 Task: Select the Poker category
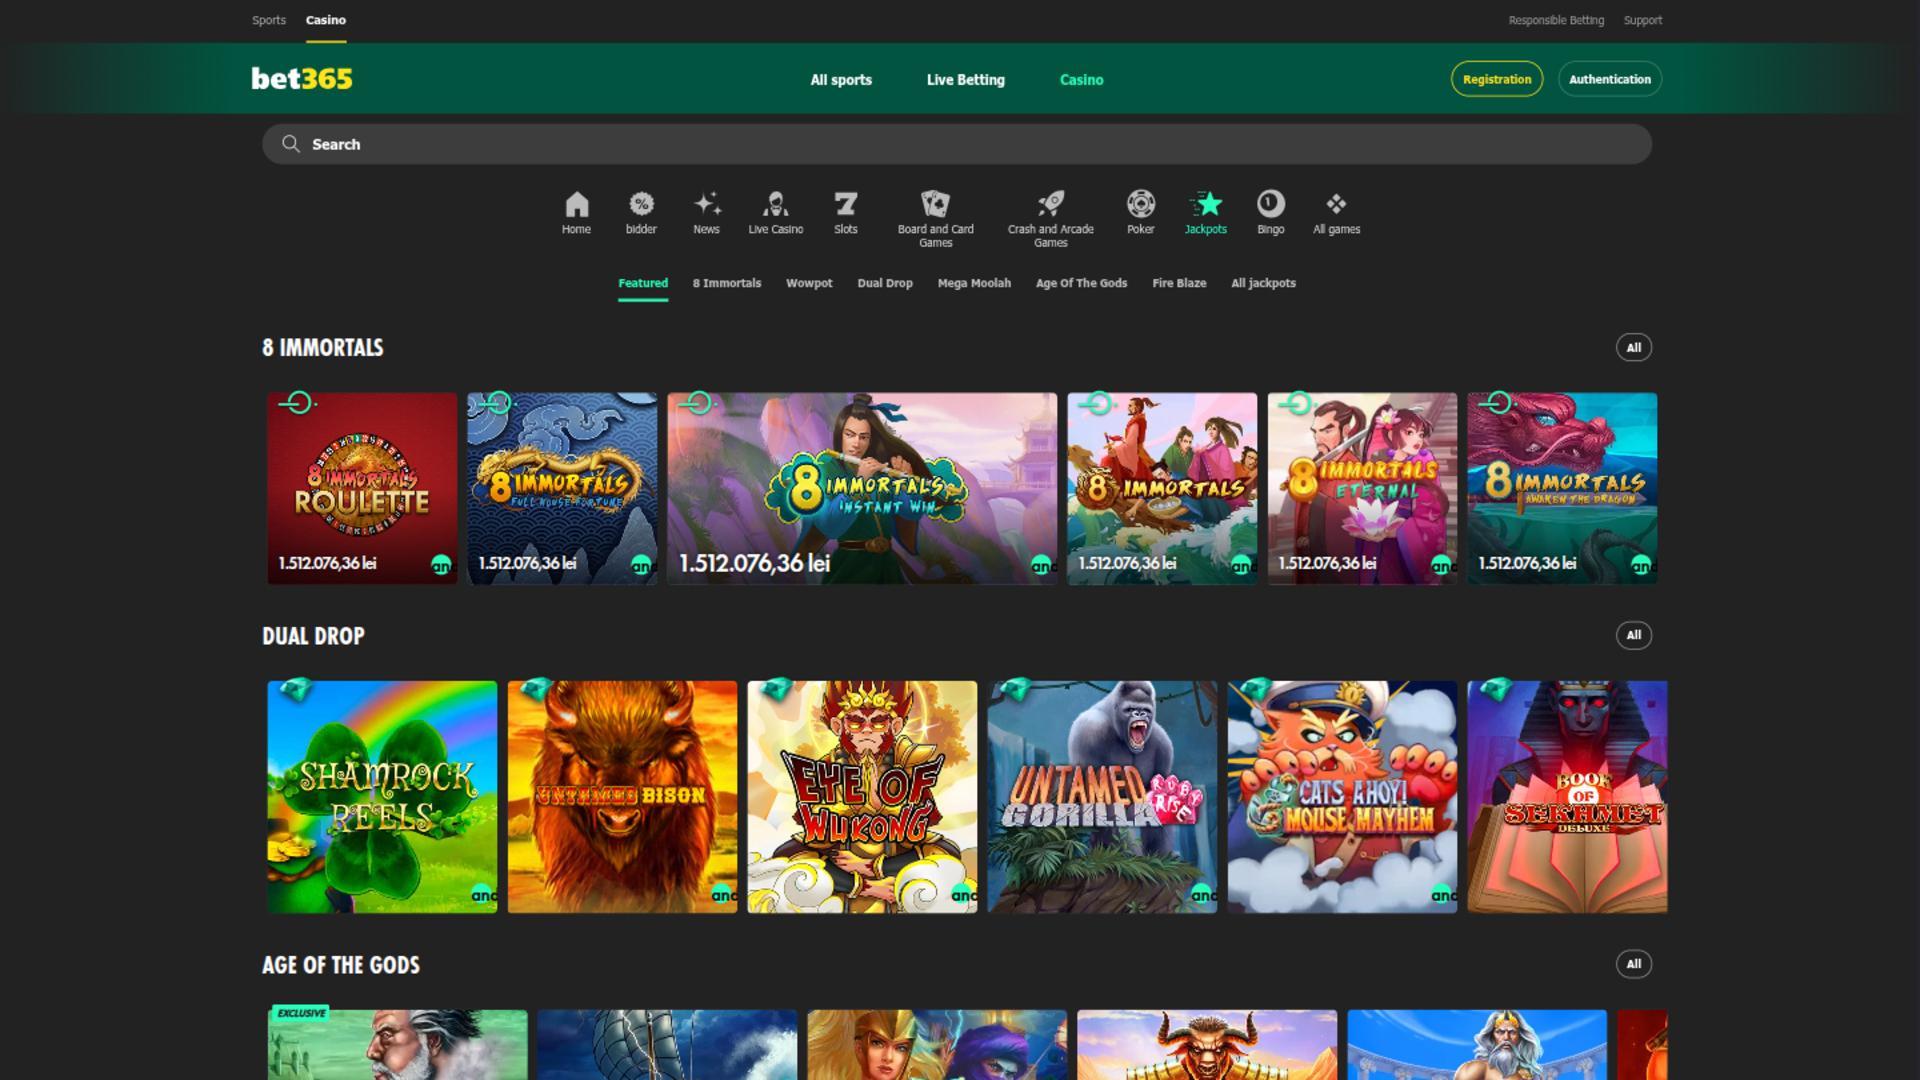coord(1140,212)
